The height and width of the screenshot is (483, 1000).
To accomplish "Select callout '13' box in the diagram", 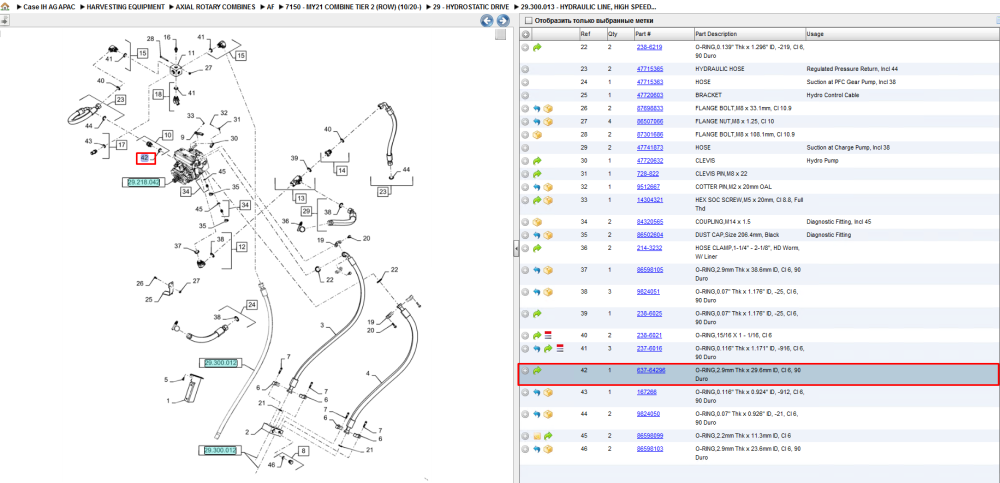I will tap(301, 198).
